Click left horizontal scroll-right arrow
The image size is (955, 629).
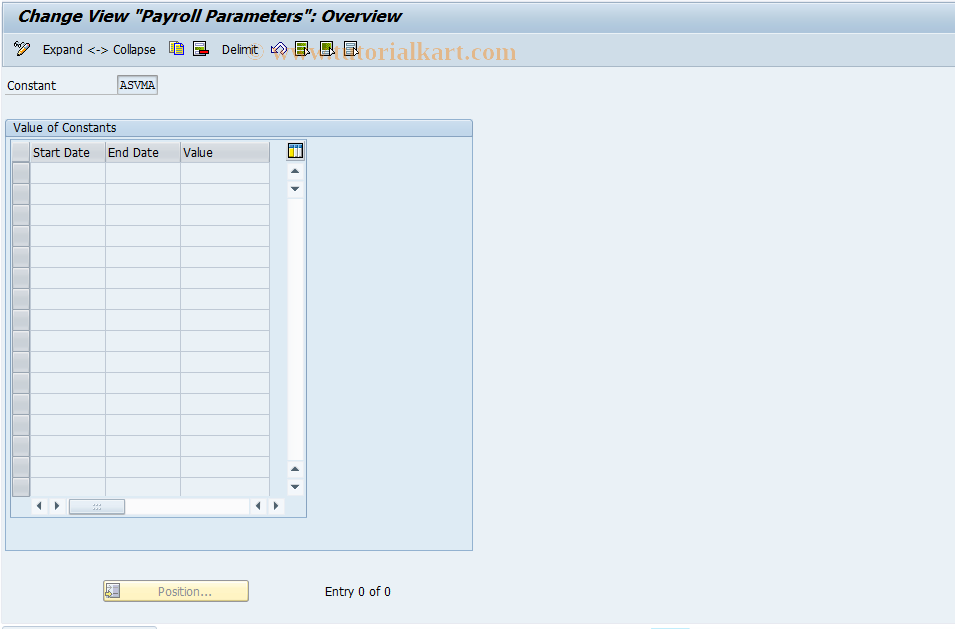click(x=57, y=505)
